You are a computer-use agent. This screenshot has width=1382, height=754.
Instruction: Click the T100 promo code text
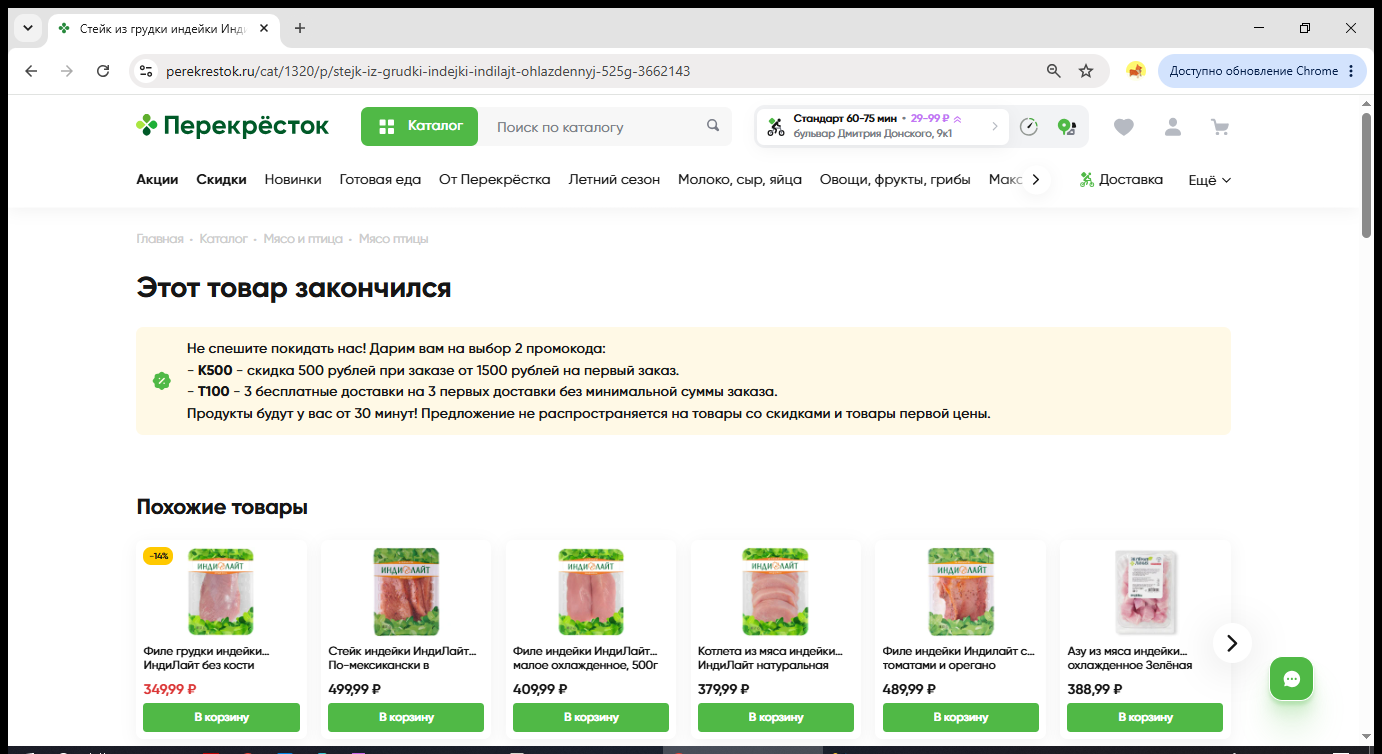point(214,392)
